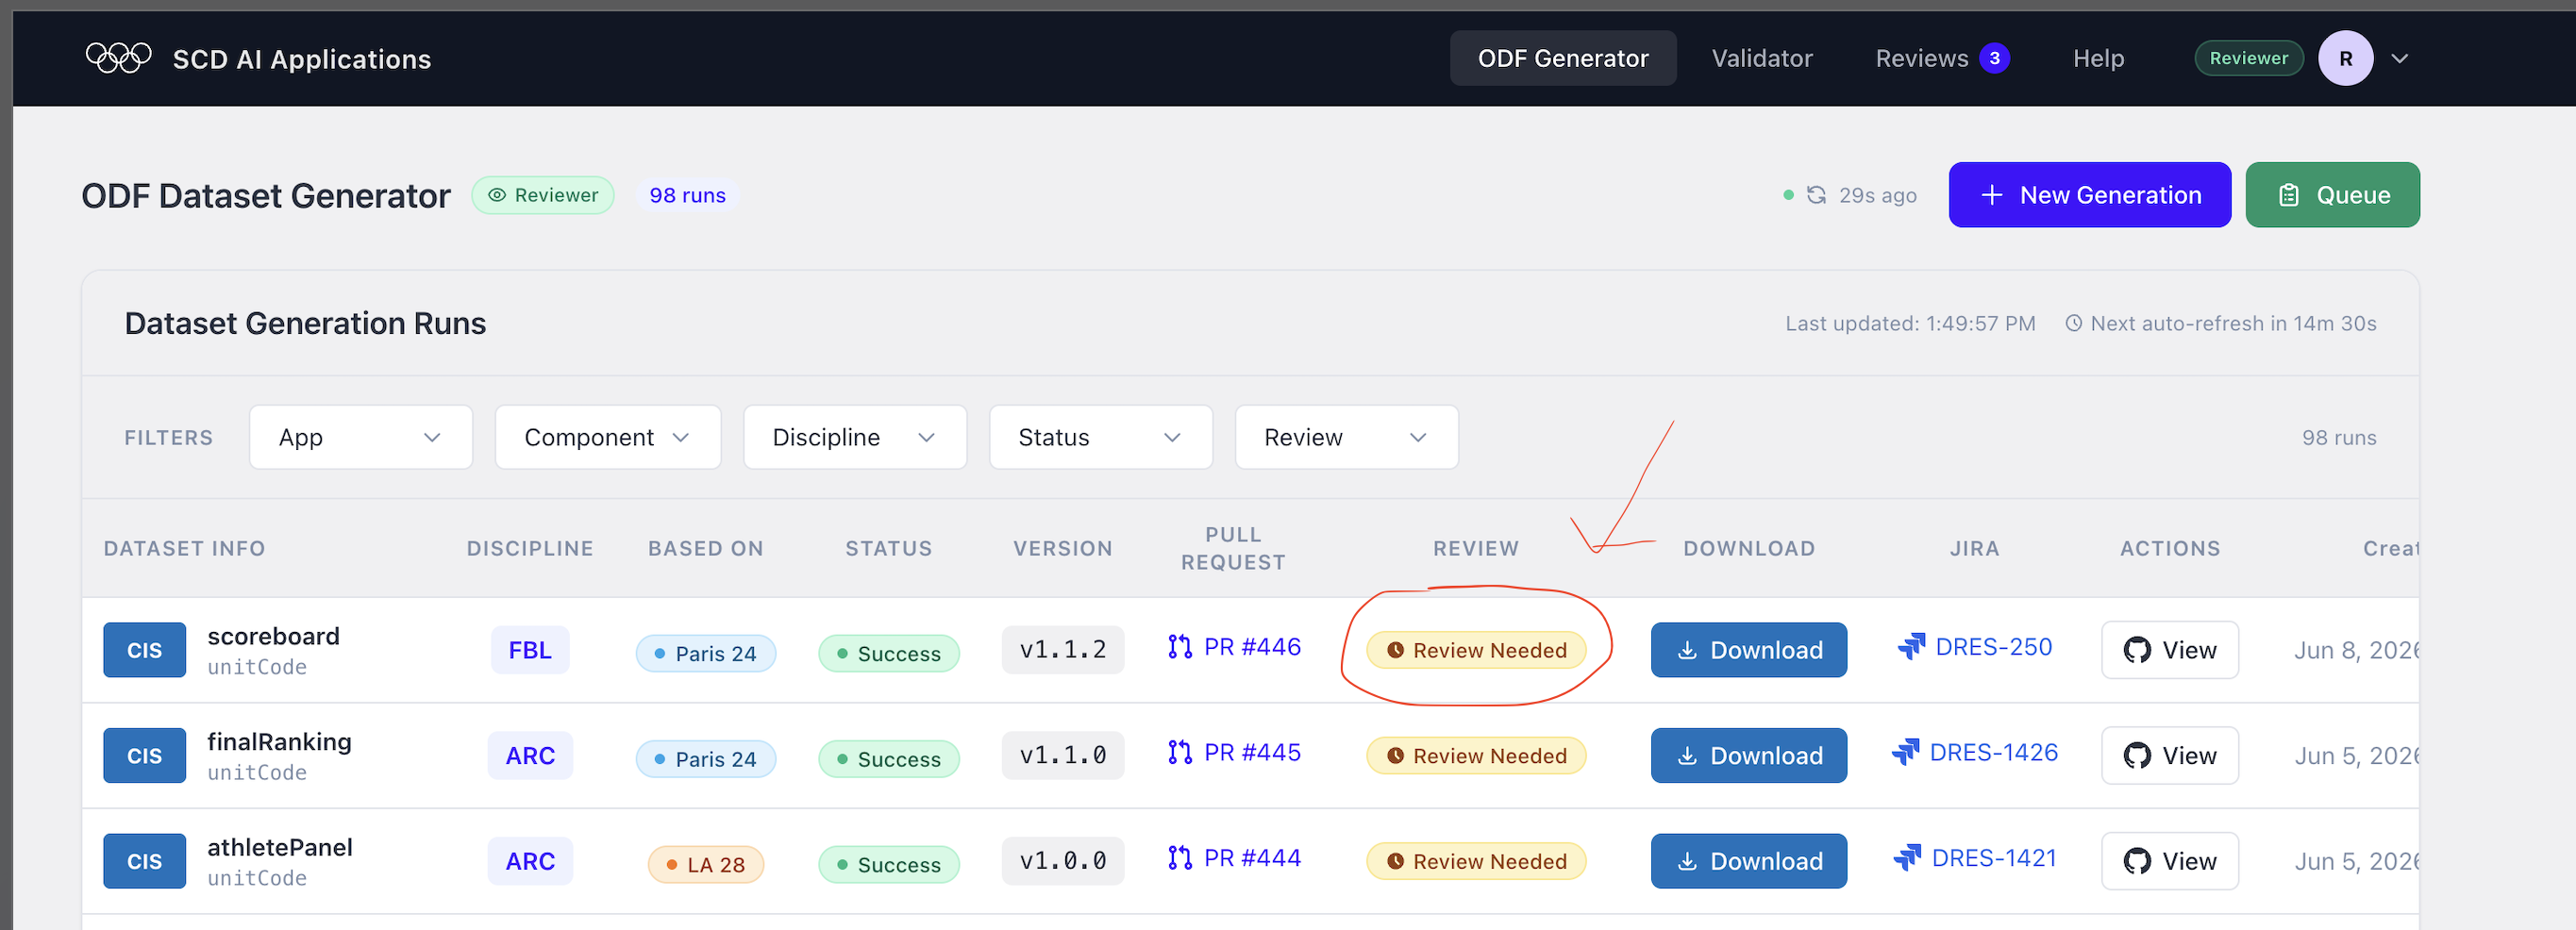The height and width of the screenshot is (930, 2576).
Task: Expand the Review filter dropdown
Action: coord(1346,437)
